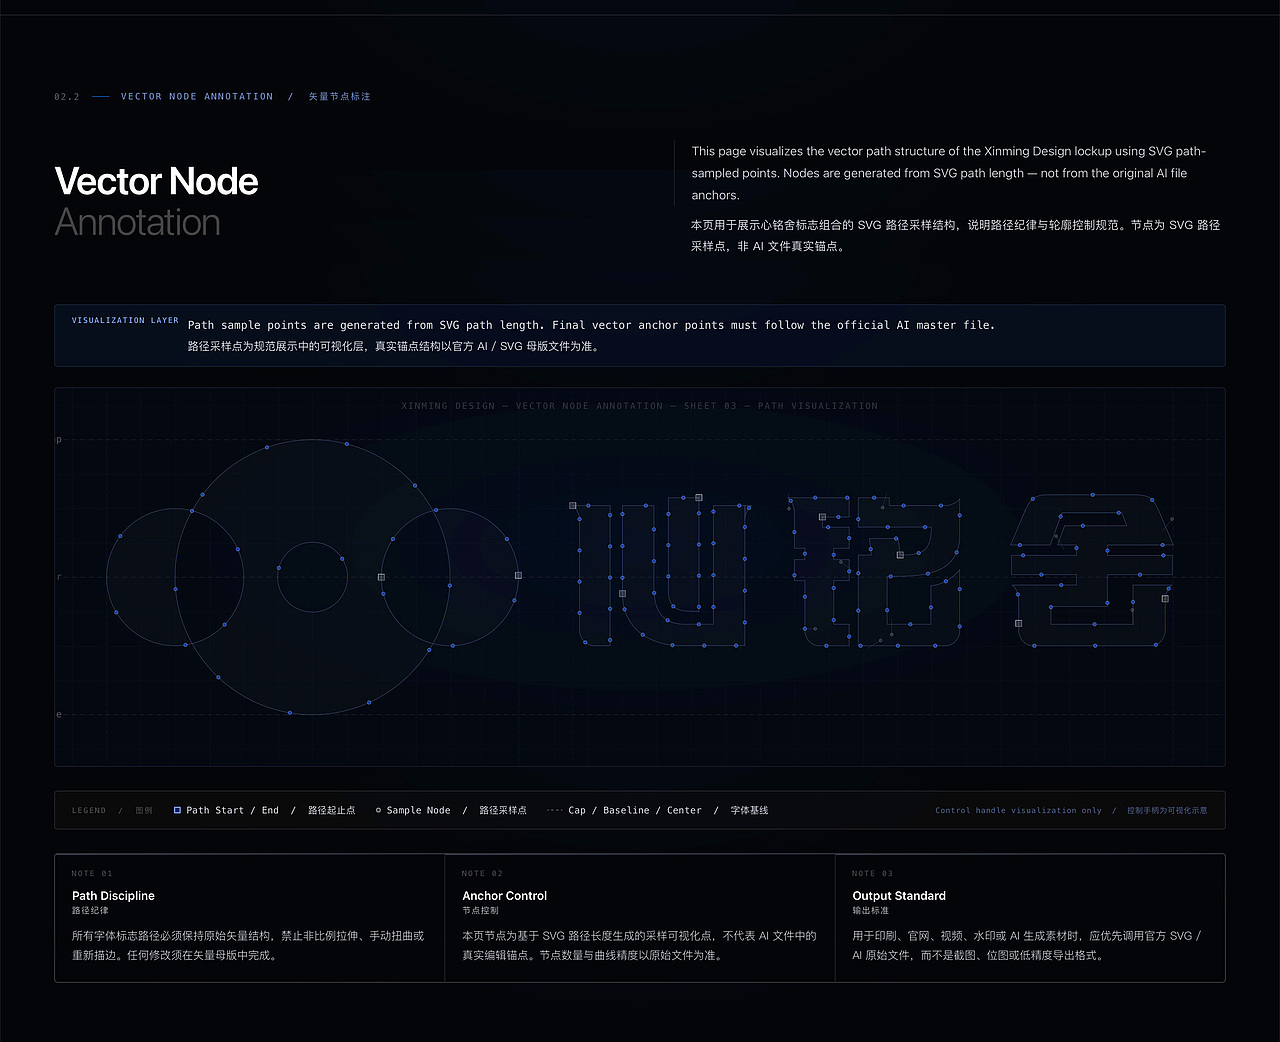Click the Chinese paragraph starting 本页用于展示

click(x=955, y=235)
